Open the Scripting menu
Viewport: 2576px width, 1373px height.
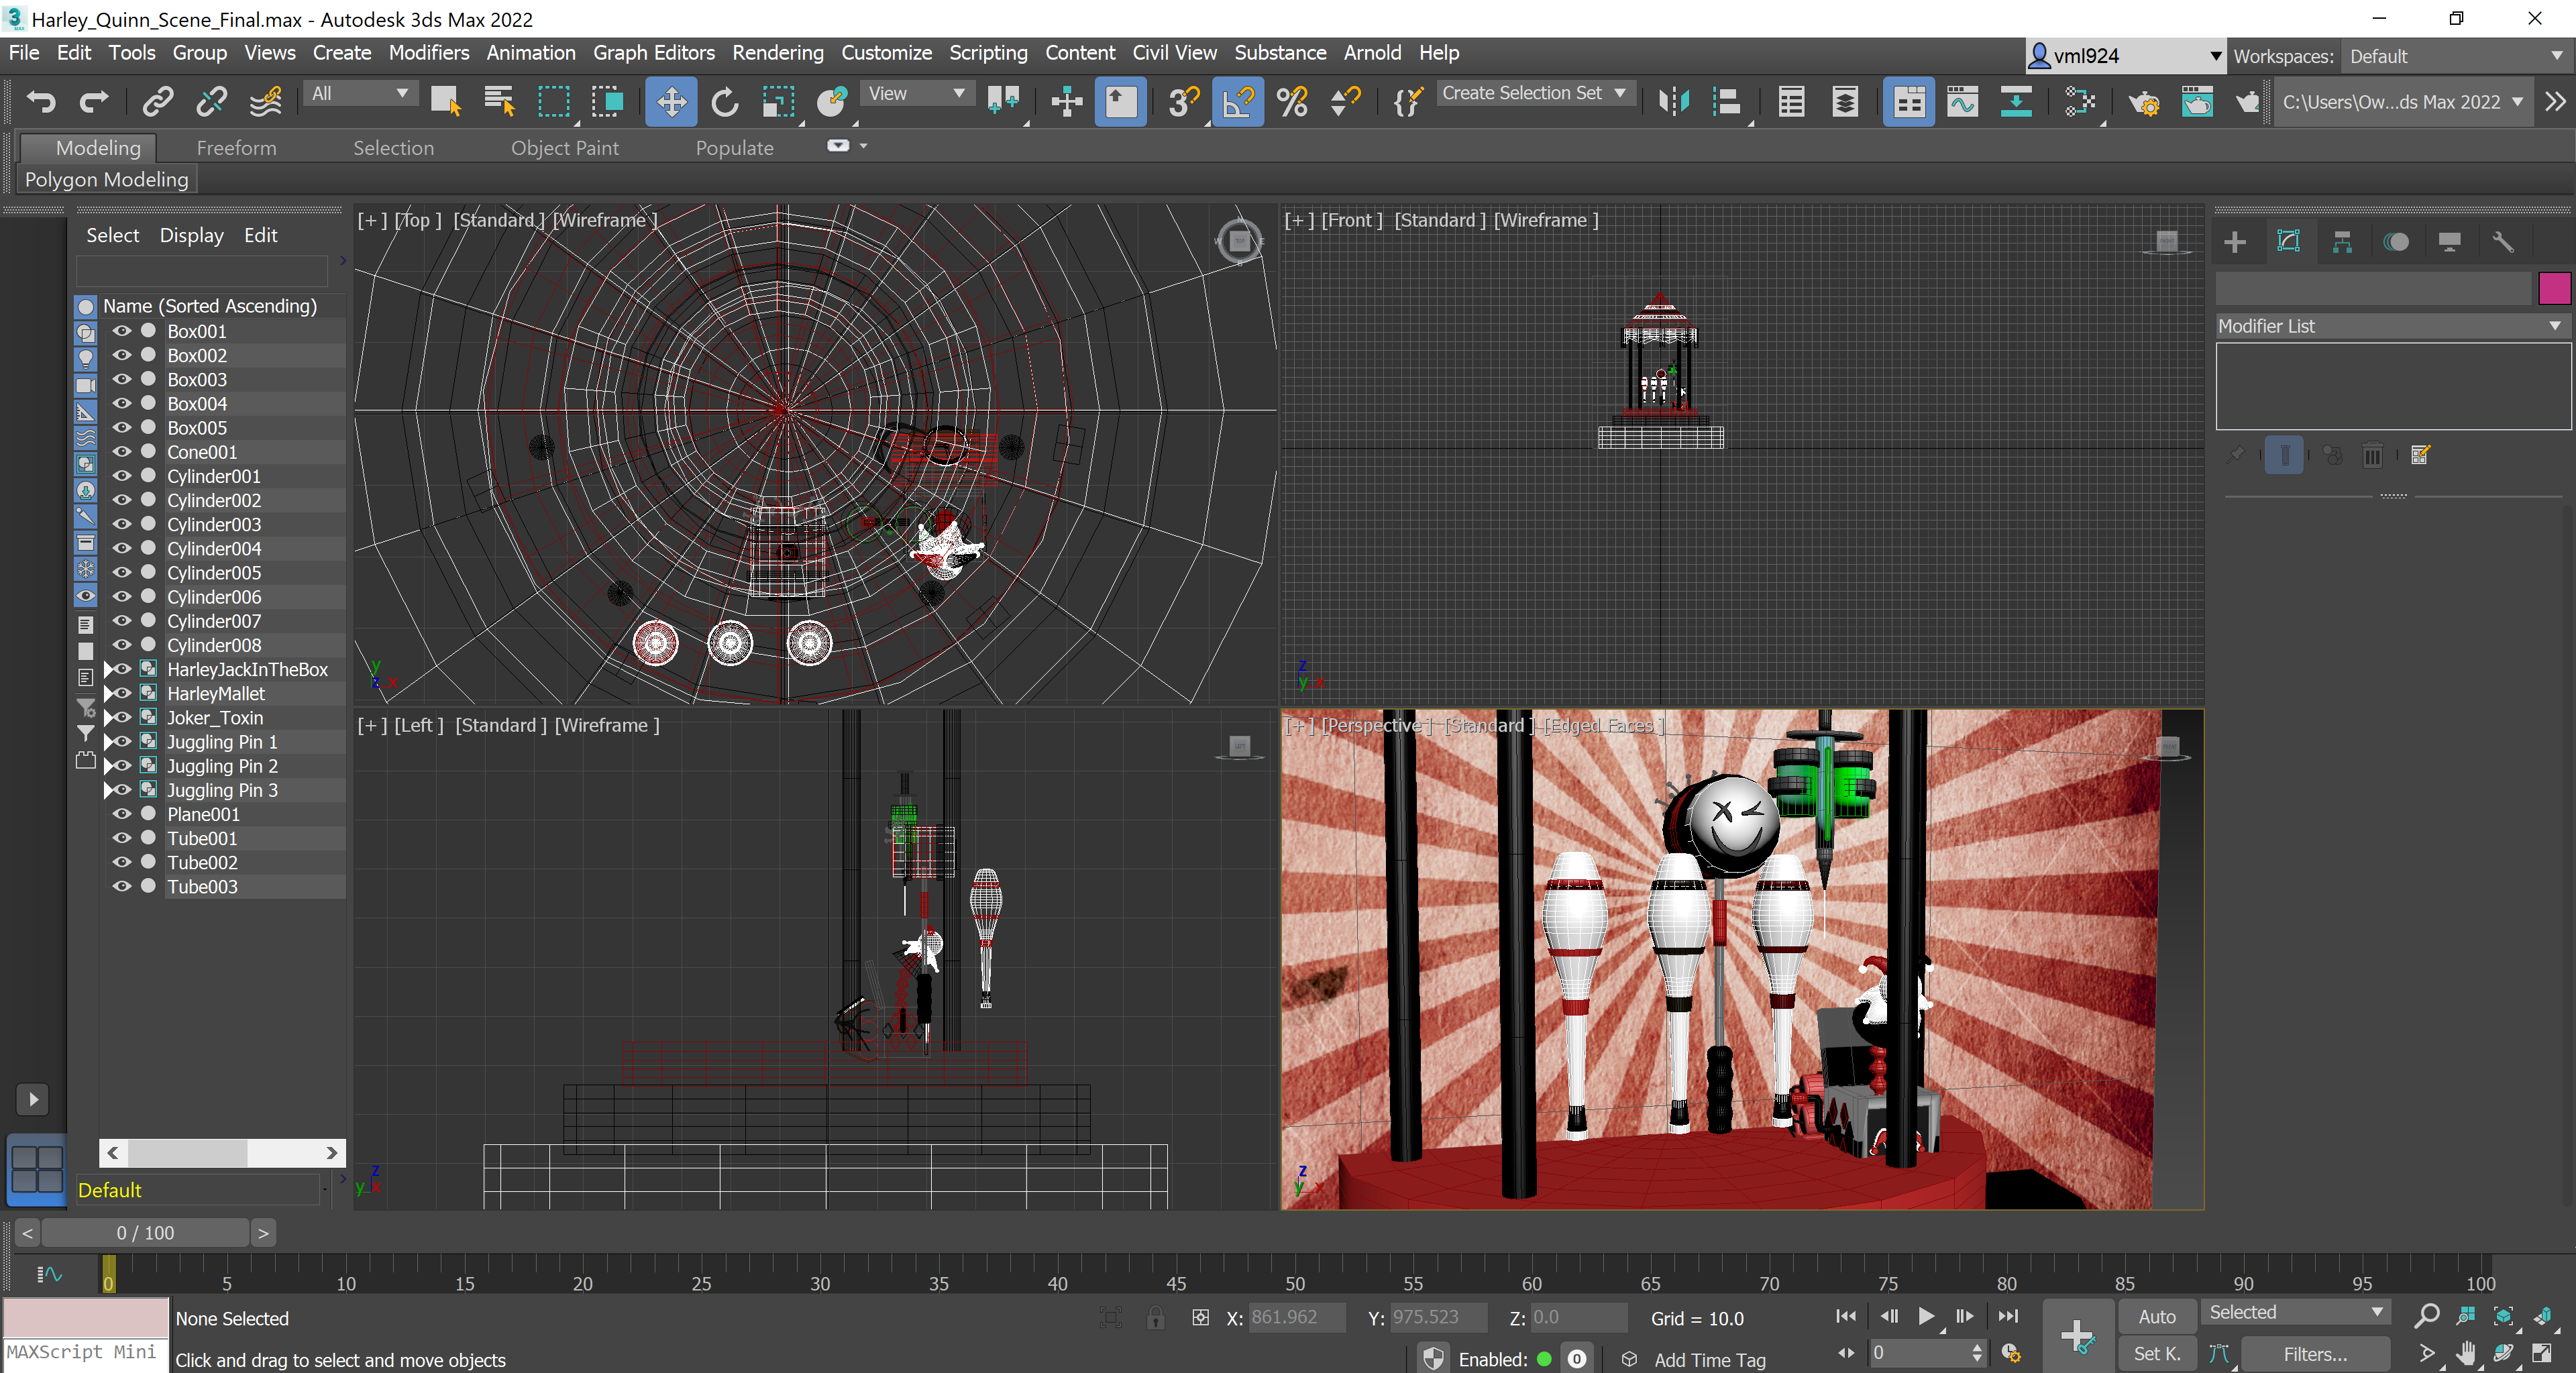[988, 53]
